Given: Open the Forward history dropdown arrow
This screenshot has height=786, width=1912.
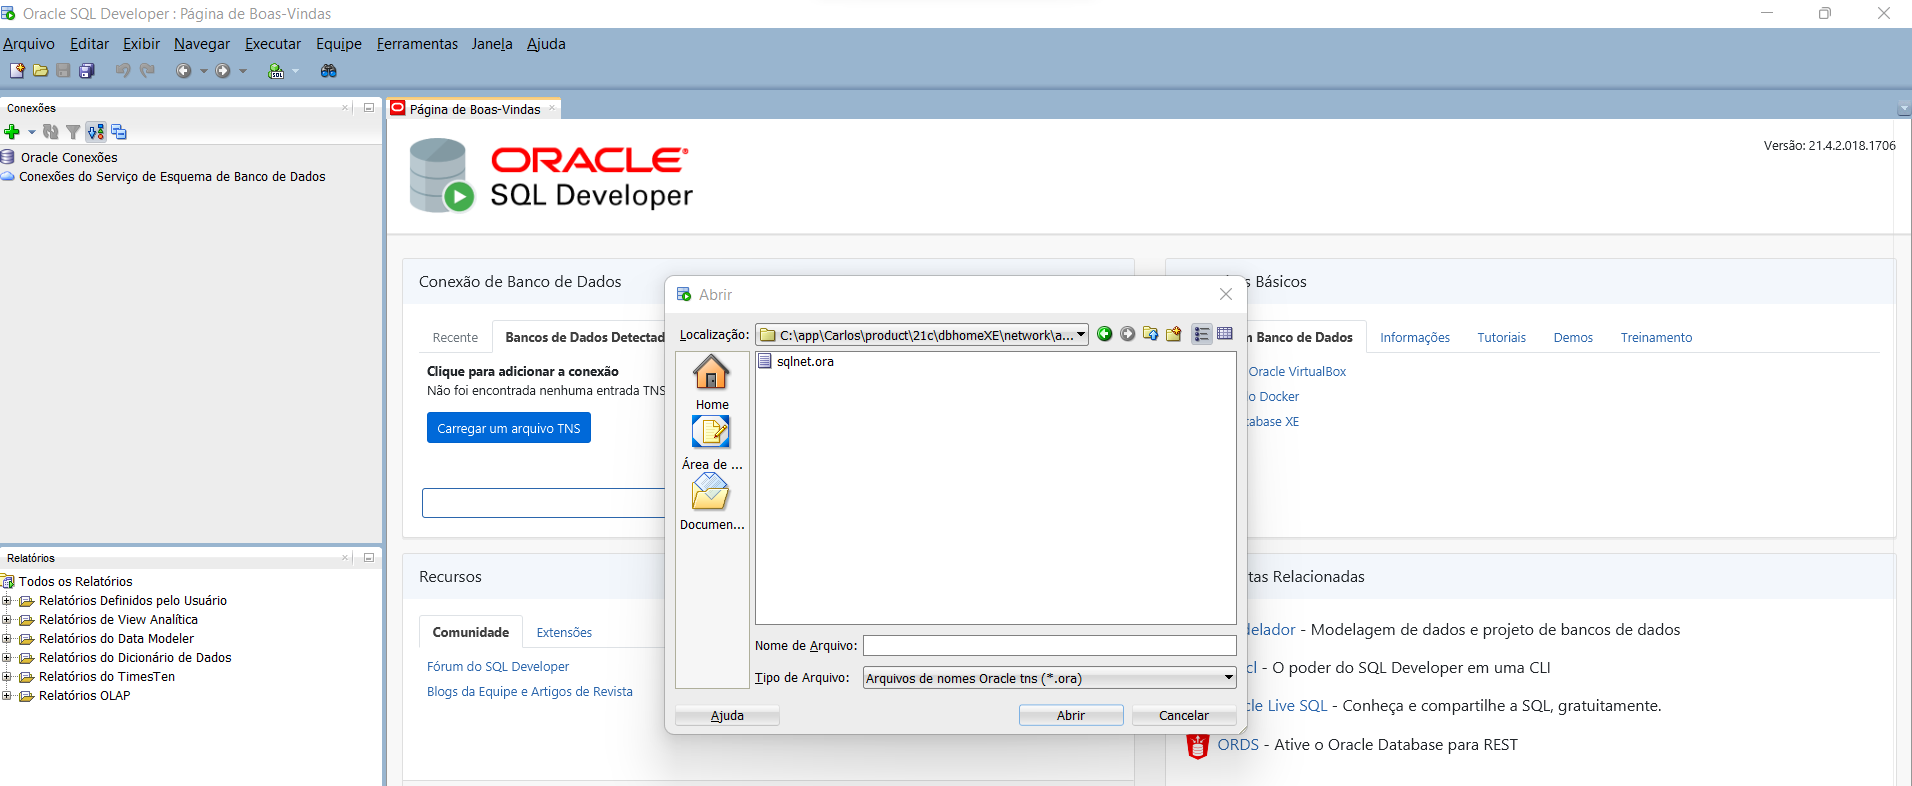Looking at the screenshot, I should 243,71.
